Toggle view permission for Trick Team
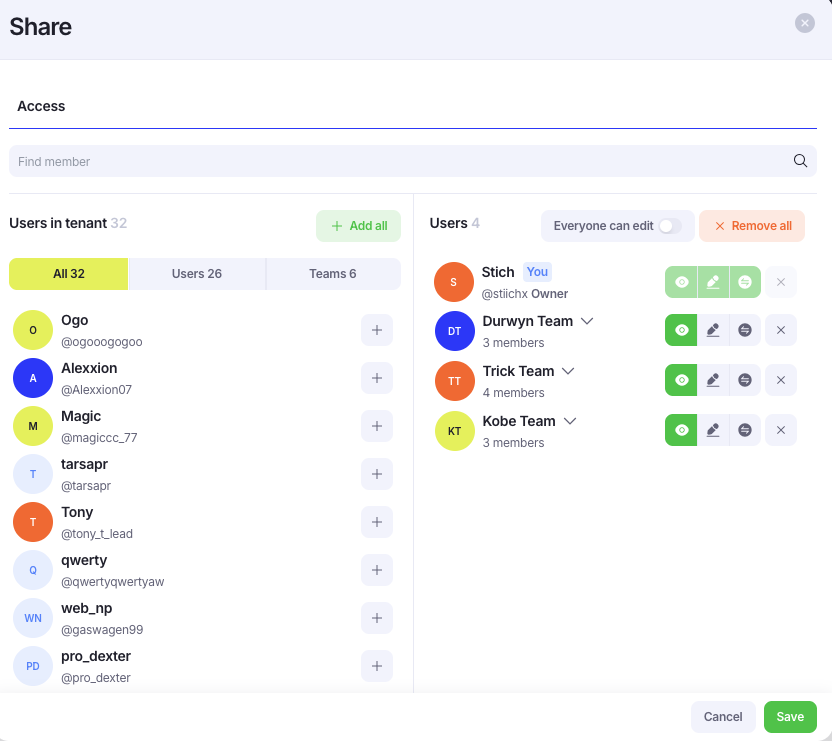Viewport: 832px width, 741px height. coord(681,380)
